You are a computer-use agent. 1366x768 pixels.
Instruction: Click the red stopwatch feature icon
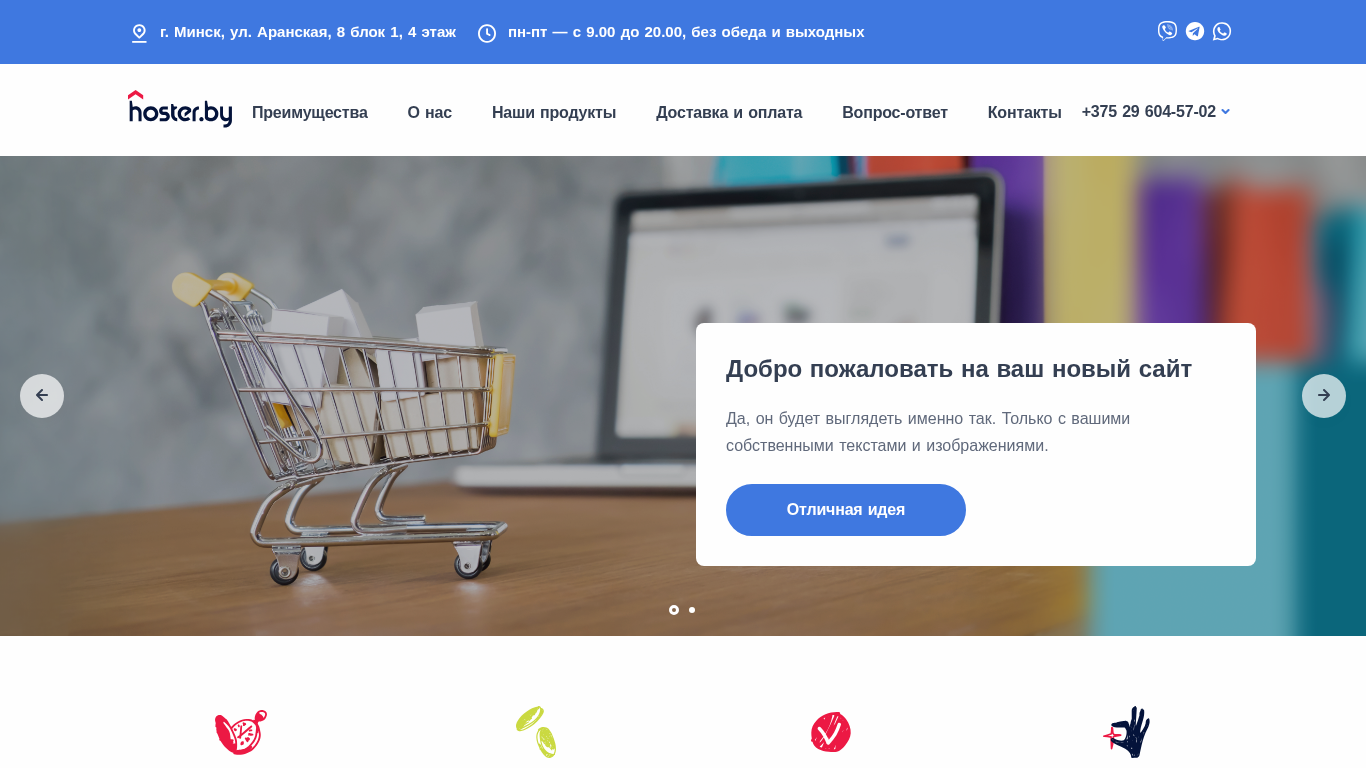[x=241, y=732]
